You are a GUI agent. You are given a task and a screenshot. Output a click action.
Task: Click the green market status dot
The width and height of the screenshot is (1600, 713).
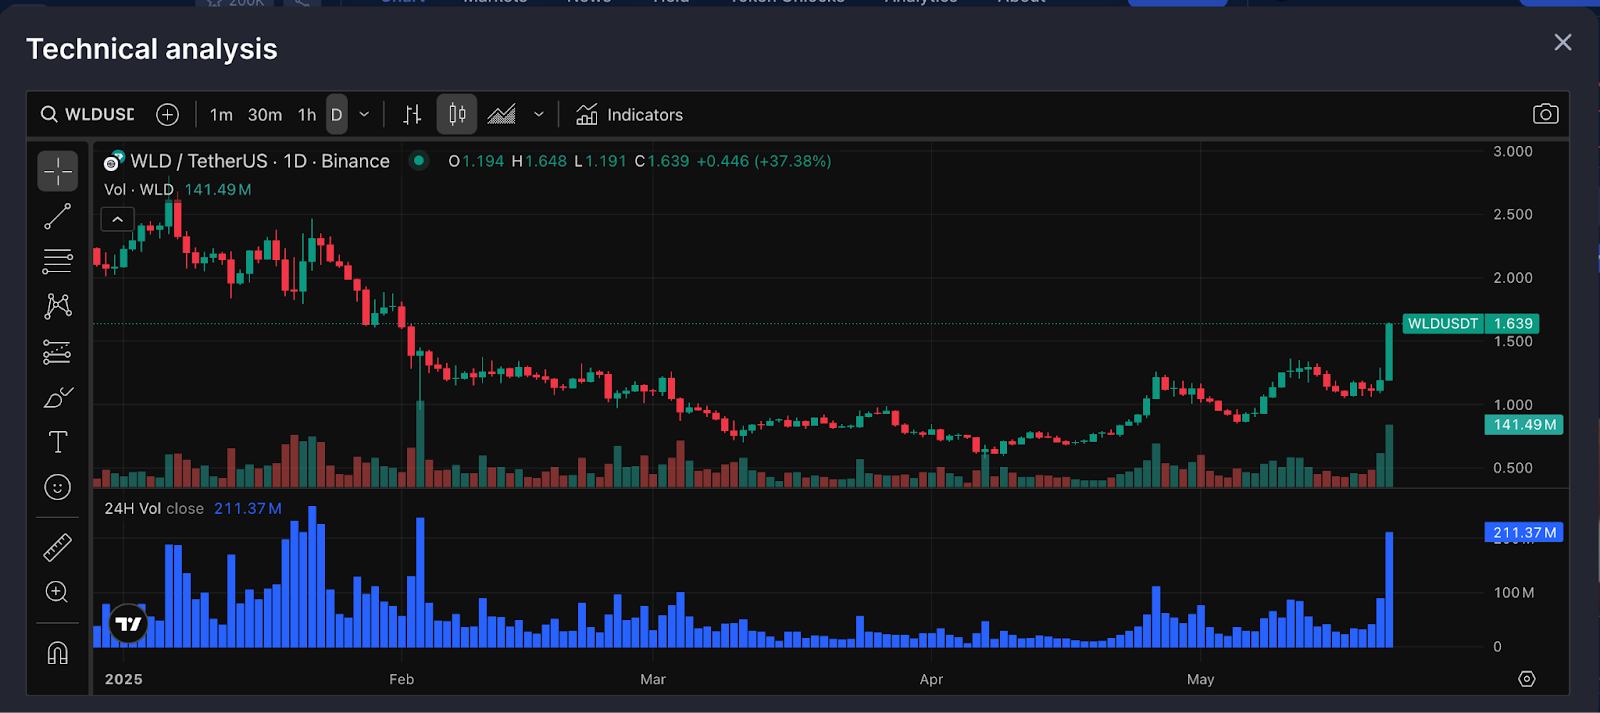coord(419,160)
